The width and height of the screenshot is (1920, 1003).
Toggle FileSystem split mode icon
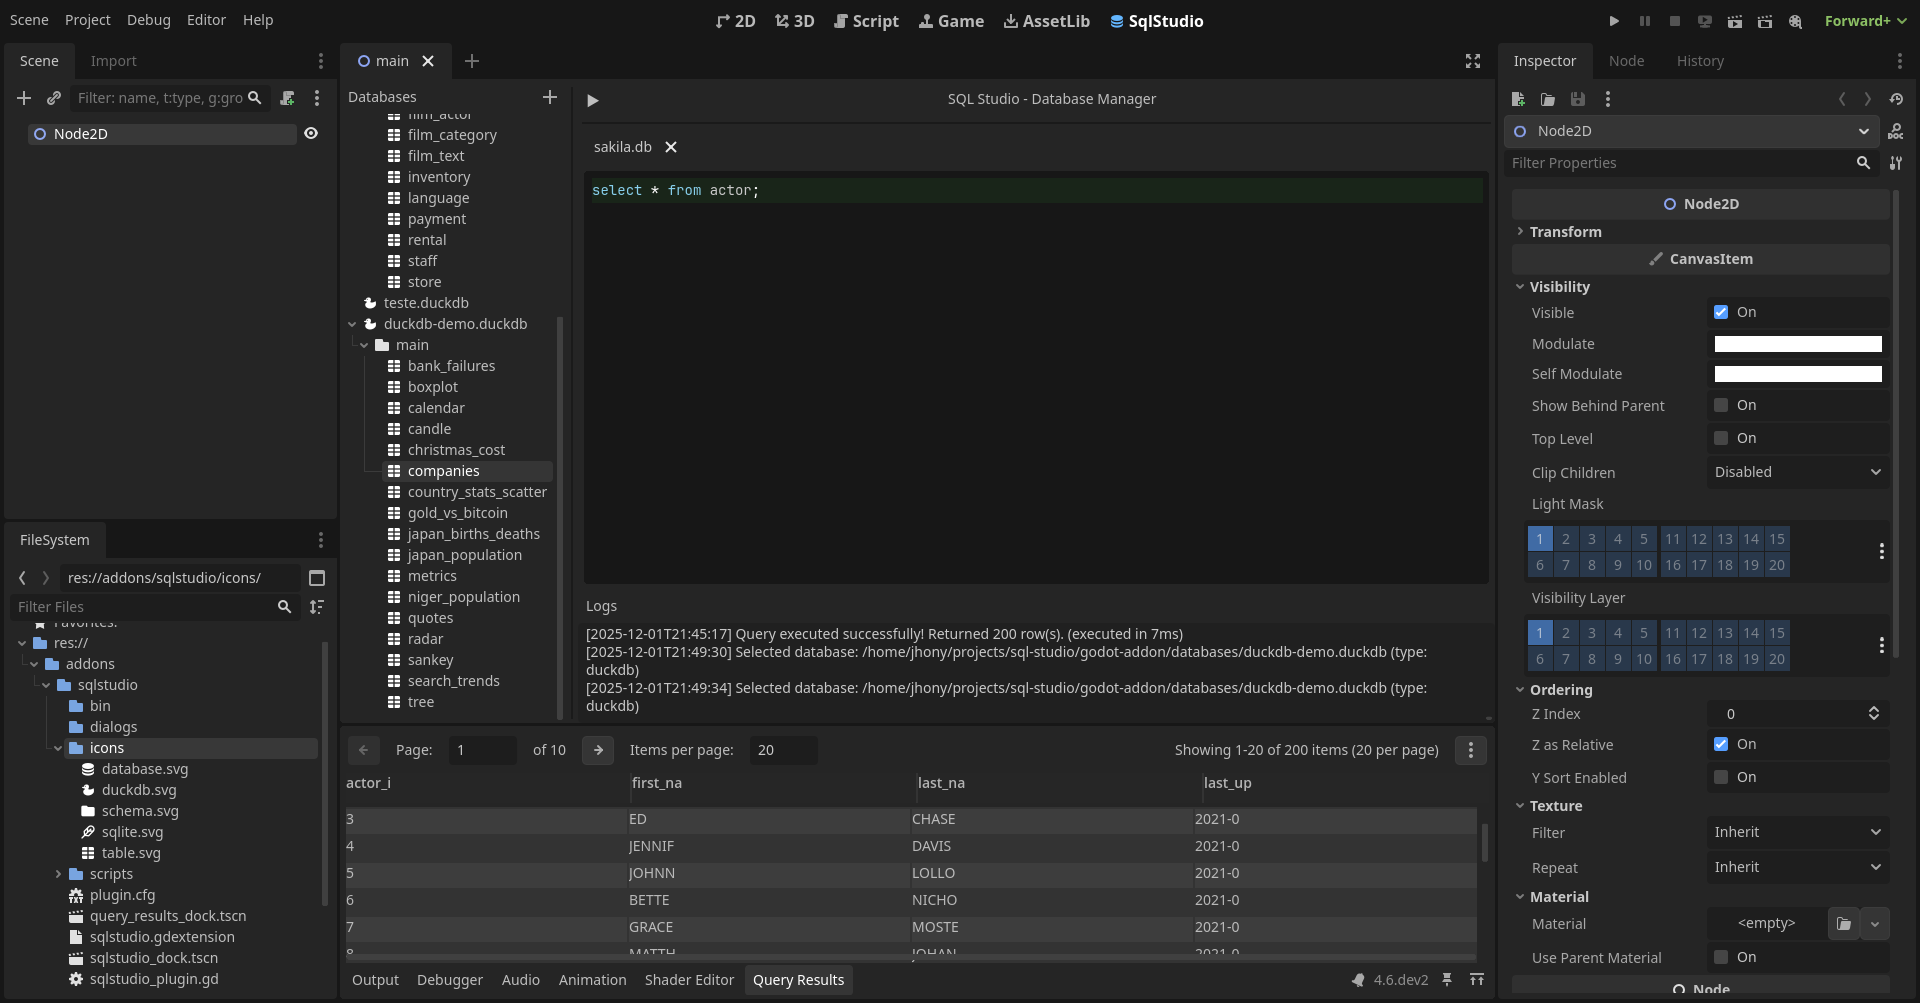click(x=317, y=578)
